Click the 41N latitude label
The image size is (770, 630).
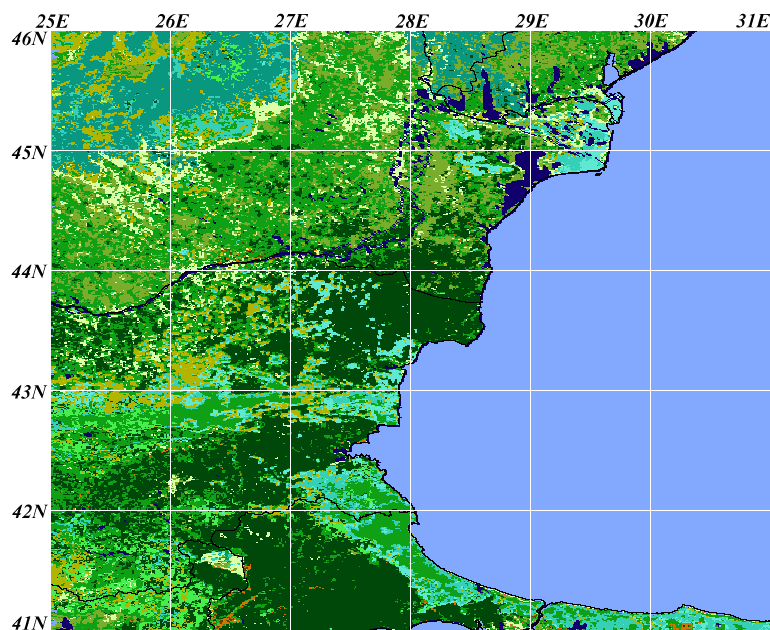[28, 623]
